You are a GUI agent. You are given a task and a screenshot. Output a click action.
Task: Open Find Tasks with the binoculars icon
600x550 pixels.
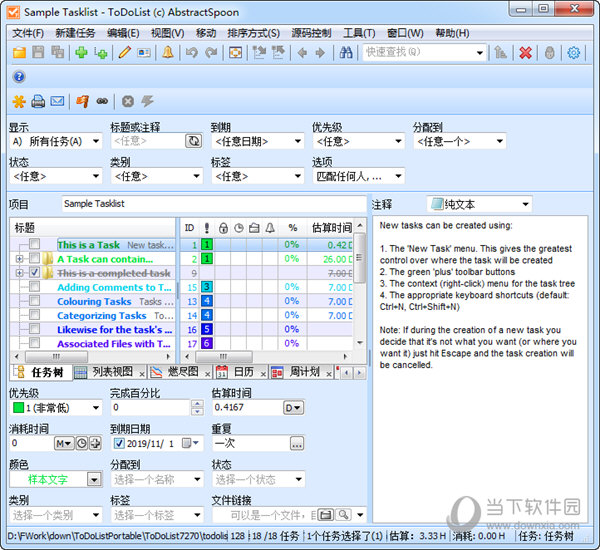(346, 52)
